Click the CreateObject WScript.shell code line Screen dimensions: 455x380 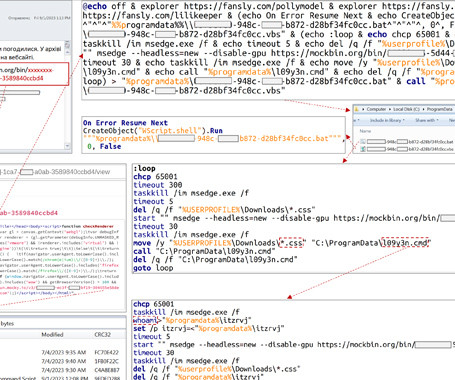152,131
